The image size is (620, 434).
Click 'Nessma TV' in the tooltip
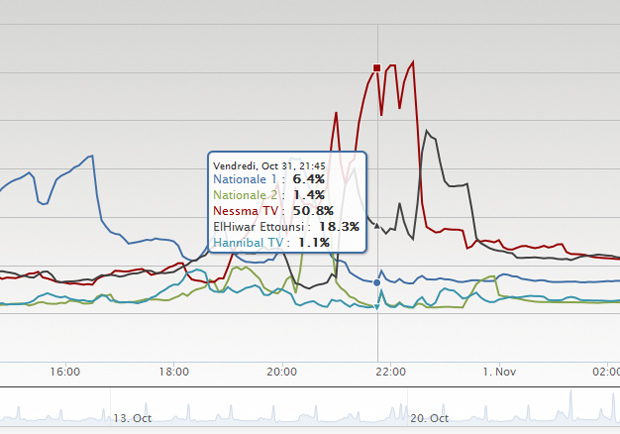pyautogui.click(x=246, y=211)
